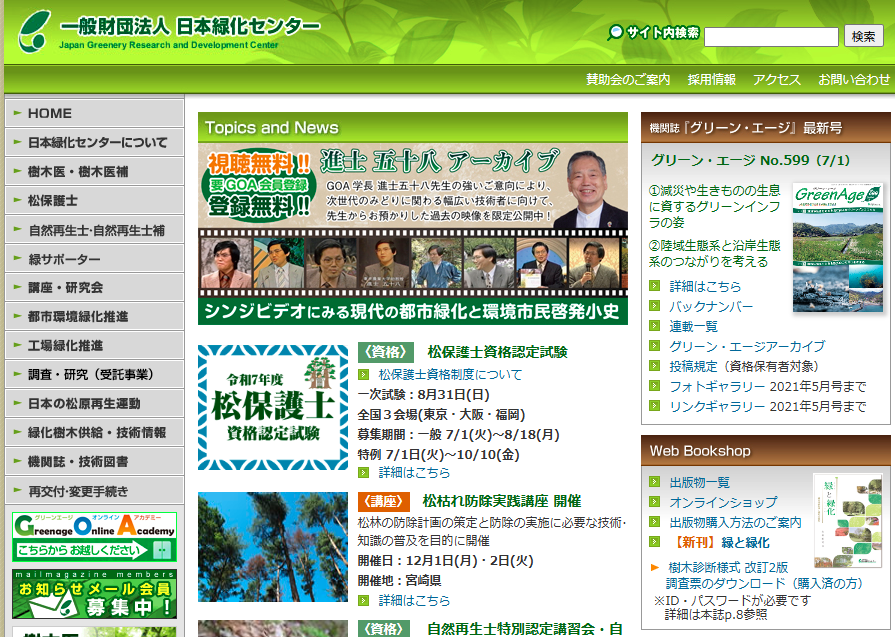Open the 自然再生士特別認定講習会 heading link
Viewport: 895px width, 637px height.
(x=525, y=629)
